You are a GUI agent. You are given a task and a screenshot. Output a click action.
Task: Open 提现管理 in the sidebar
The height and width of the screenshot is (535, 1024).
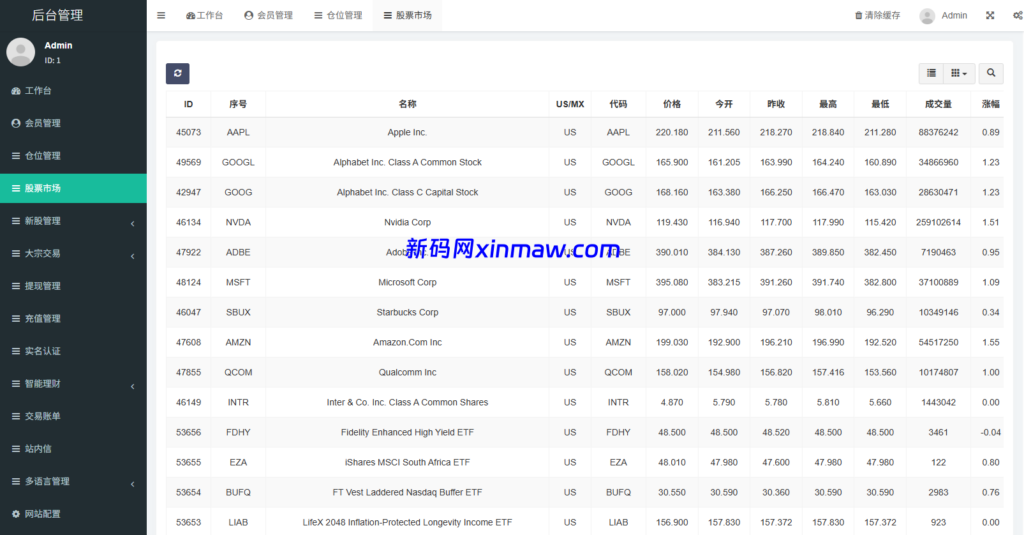tap(73, 285)
